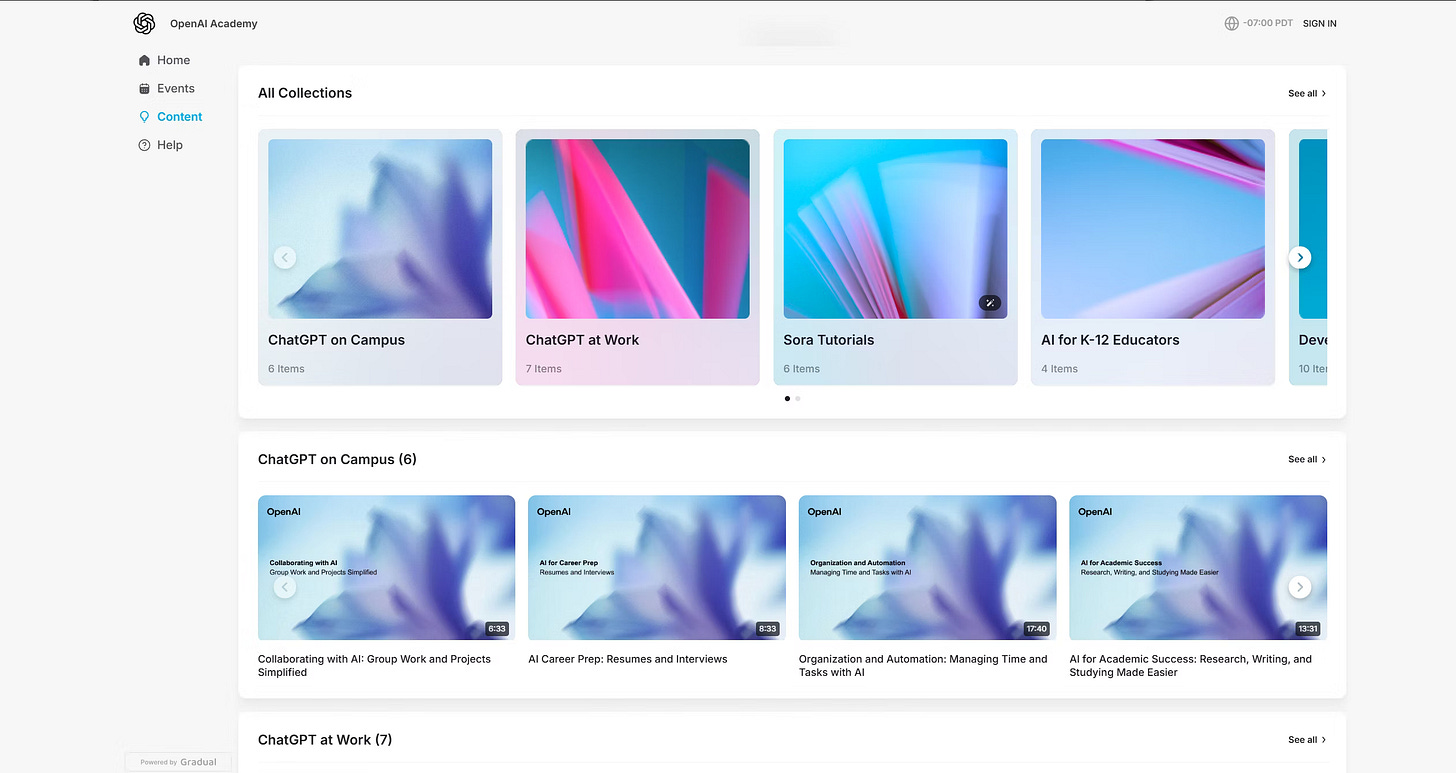This screenshot has height=773, width=1456.
Task: Play the Organization and Automation video thumbnail
Action: click(927, 567)
